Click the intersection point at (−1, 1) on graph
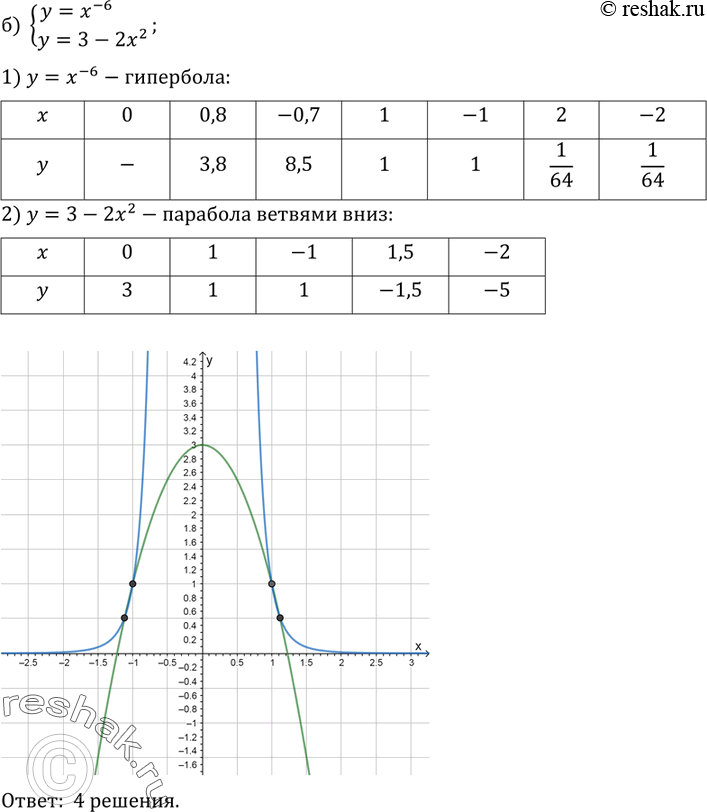The image size is (707, 812). (133, 583)
